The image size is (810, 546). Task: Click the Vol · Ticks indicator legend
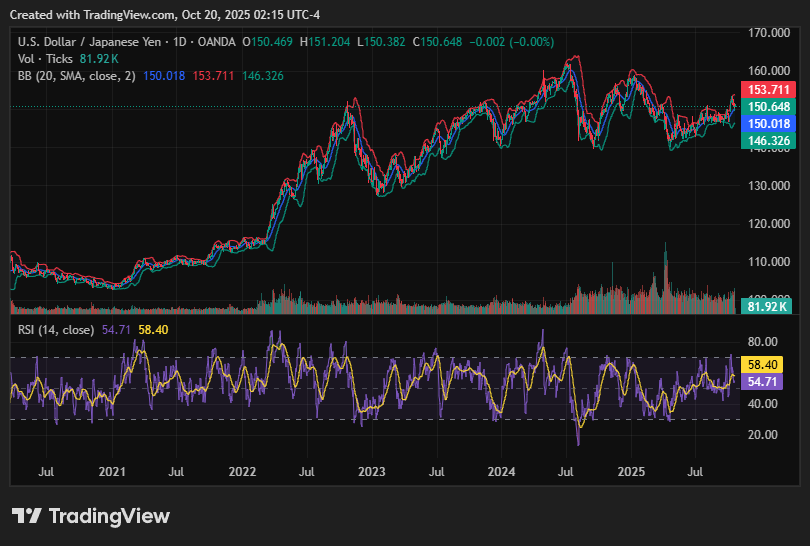tap(45, 58)
